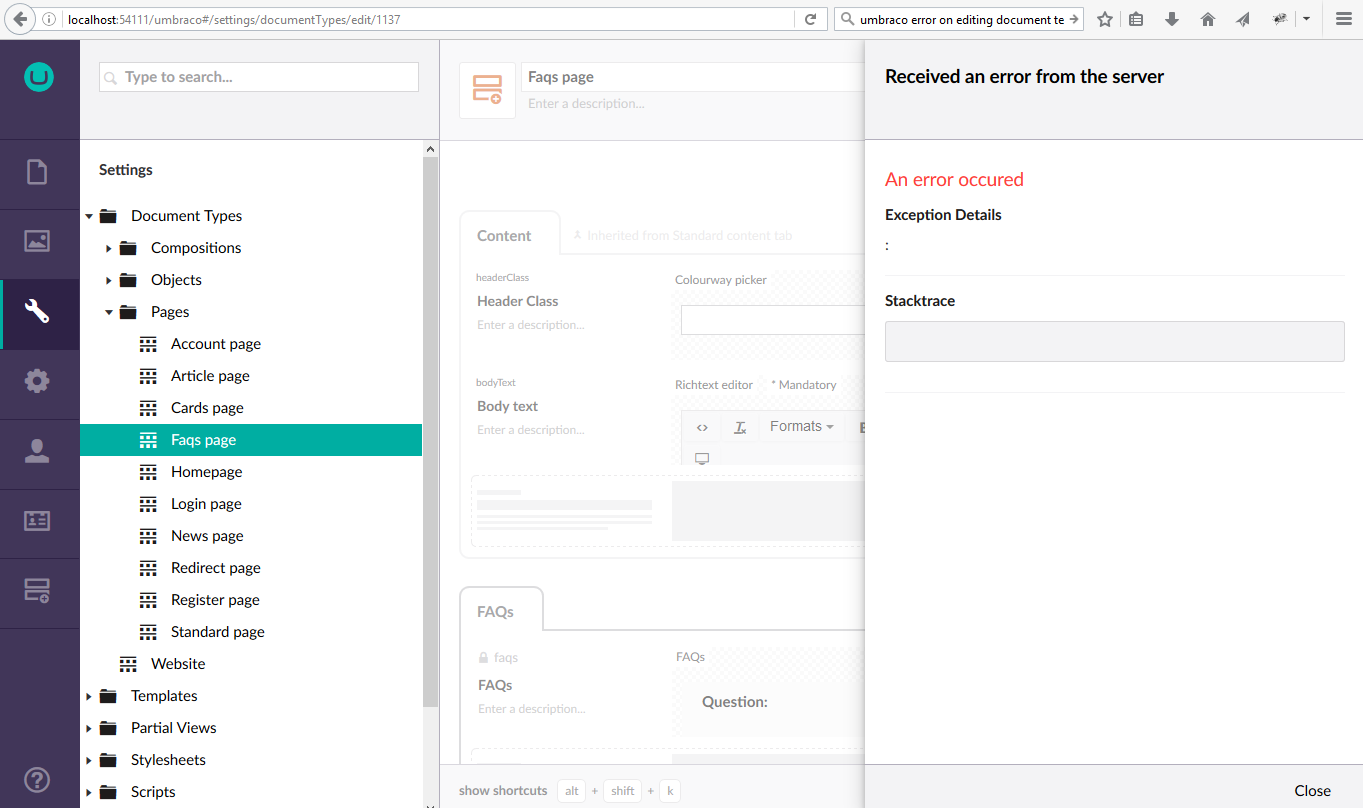Click the Body text property name
This screenshot has height=808, width=1363.
click(508, 406)
